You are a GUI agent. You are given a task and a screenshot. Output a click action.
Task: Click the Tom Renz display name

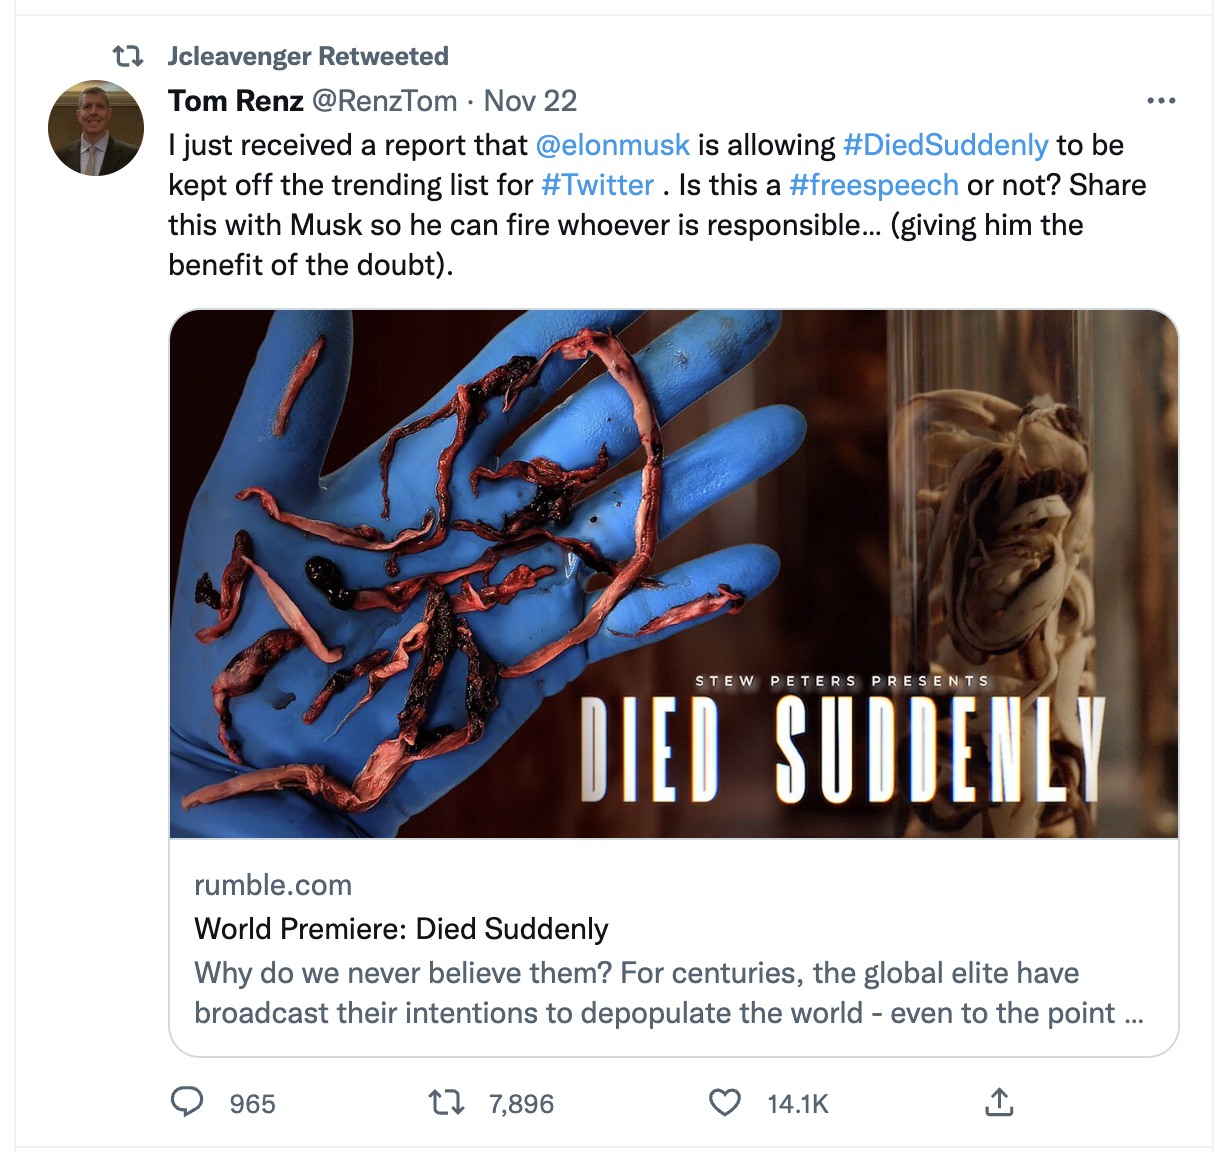[x=236, y=101]
